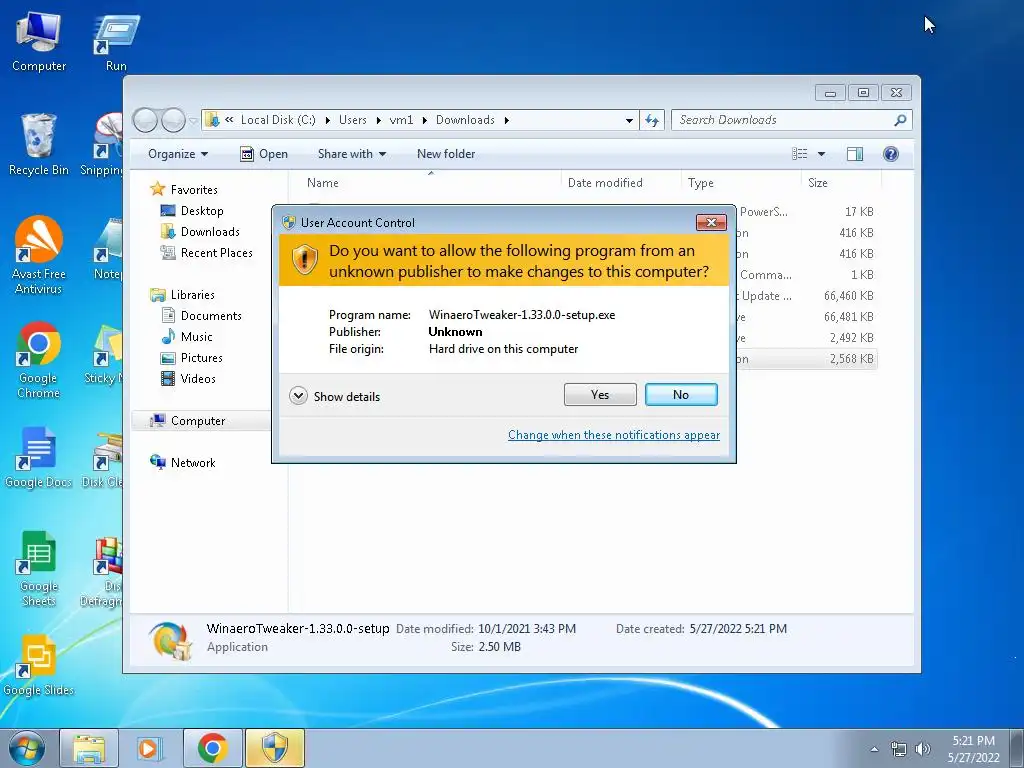Select the file row sized 66,460 KB
The width and height of the screenshot is (1024, 768).
point(808,296)
